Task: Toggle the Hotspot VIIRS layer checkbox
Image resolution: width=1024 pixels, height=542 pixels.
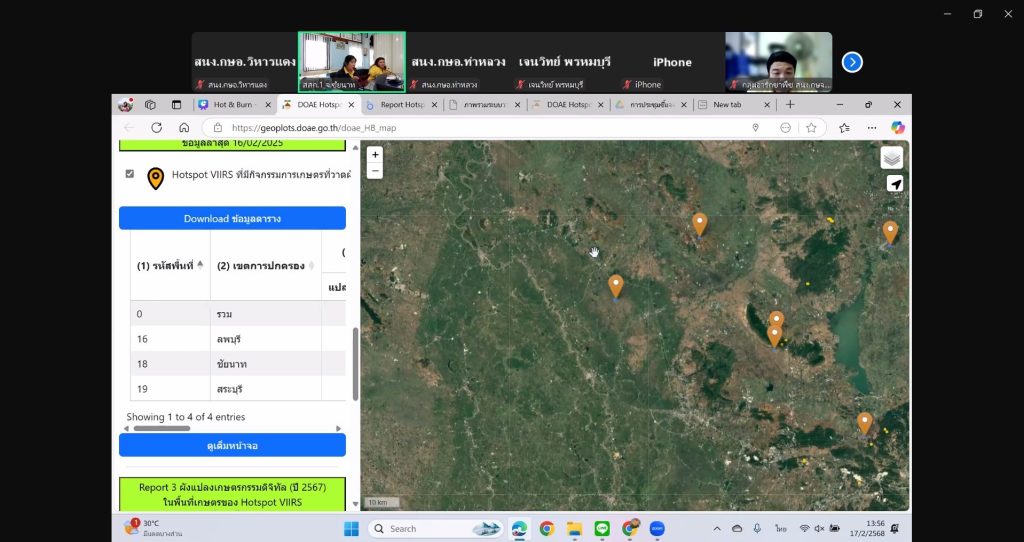Action: 129,174
